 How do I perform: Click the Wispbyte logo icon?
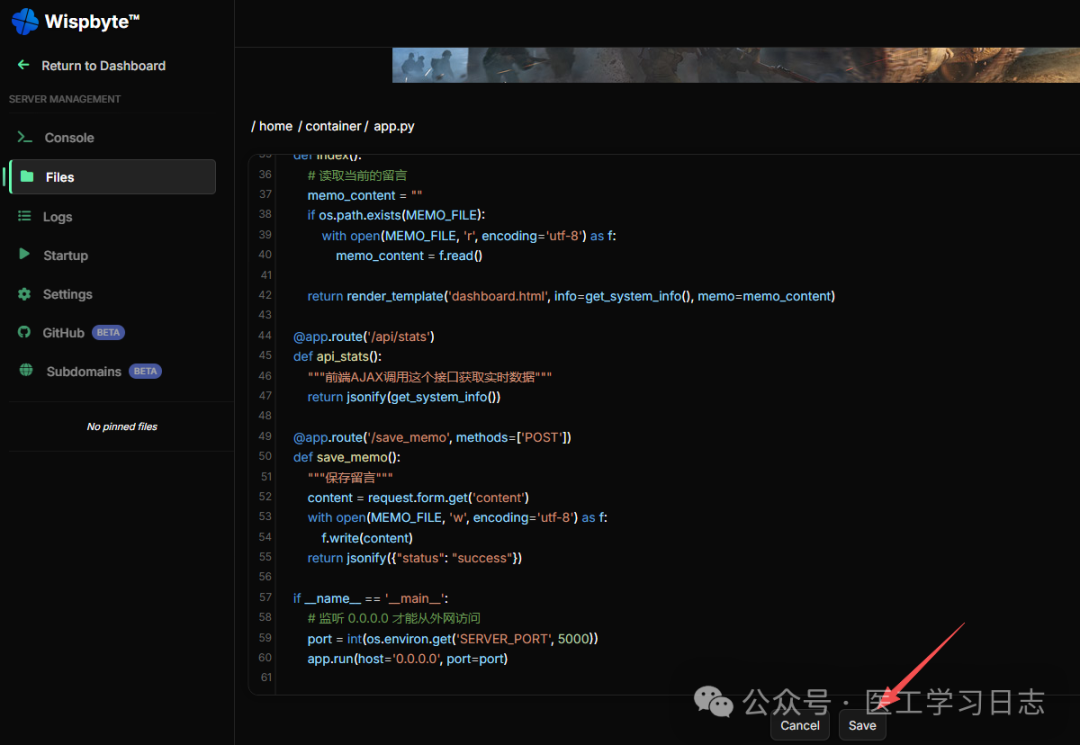pyautogui.click(x=25, y=21)
